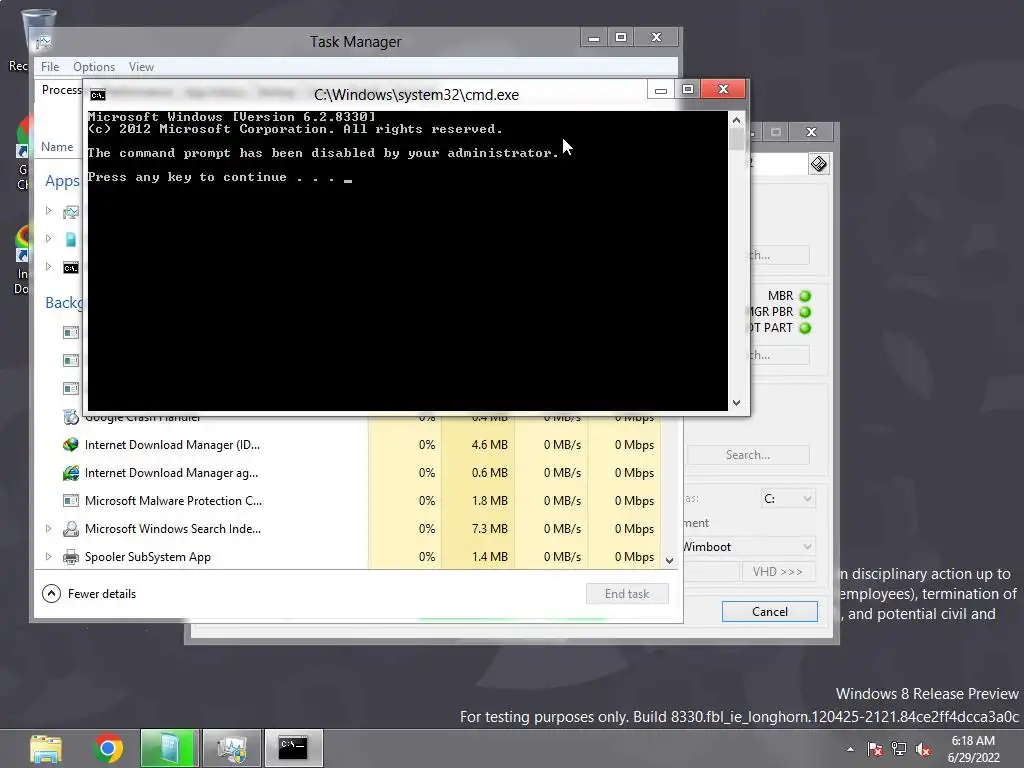The width and height of the screenshot is (1024, 768).
Task: Click Cancel in the setup window
Action: (769, 612)
